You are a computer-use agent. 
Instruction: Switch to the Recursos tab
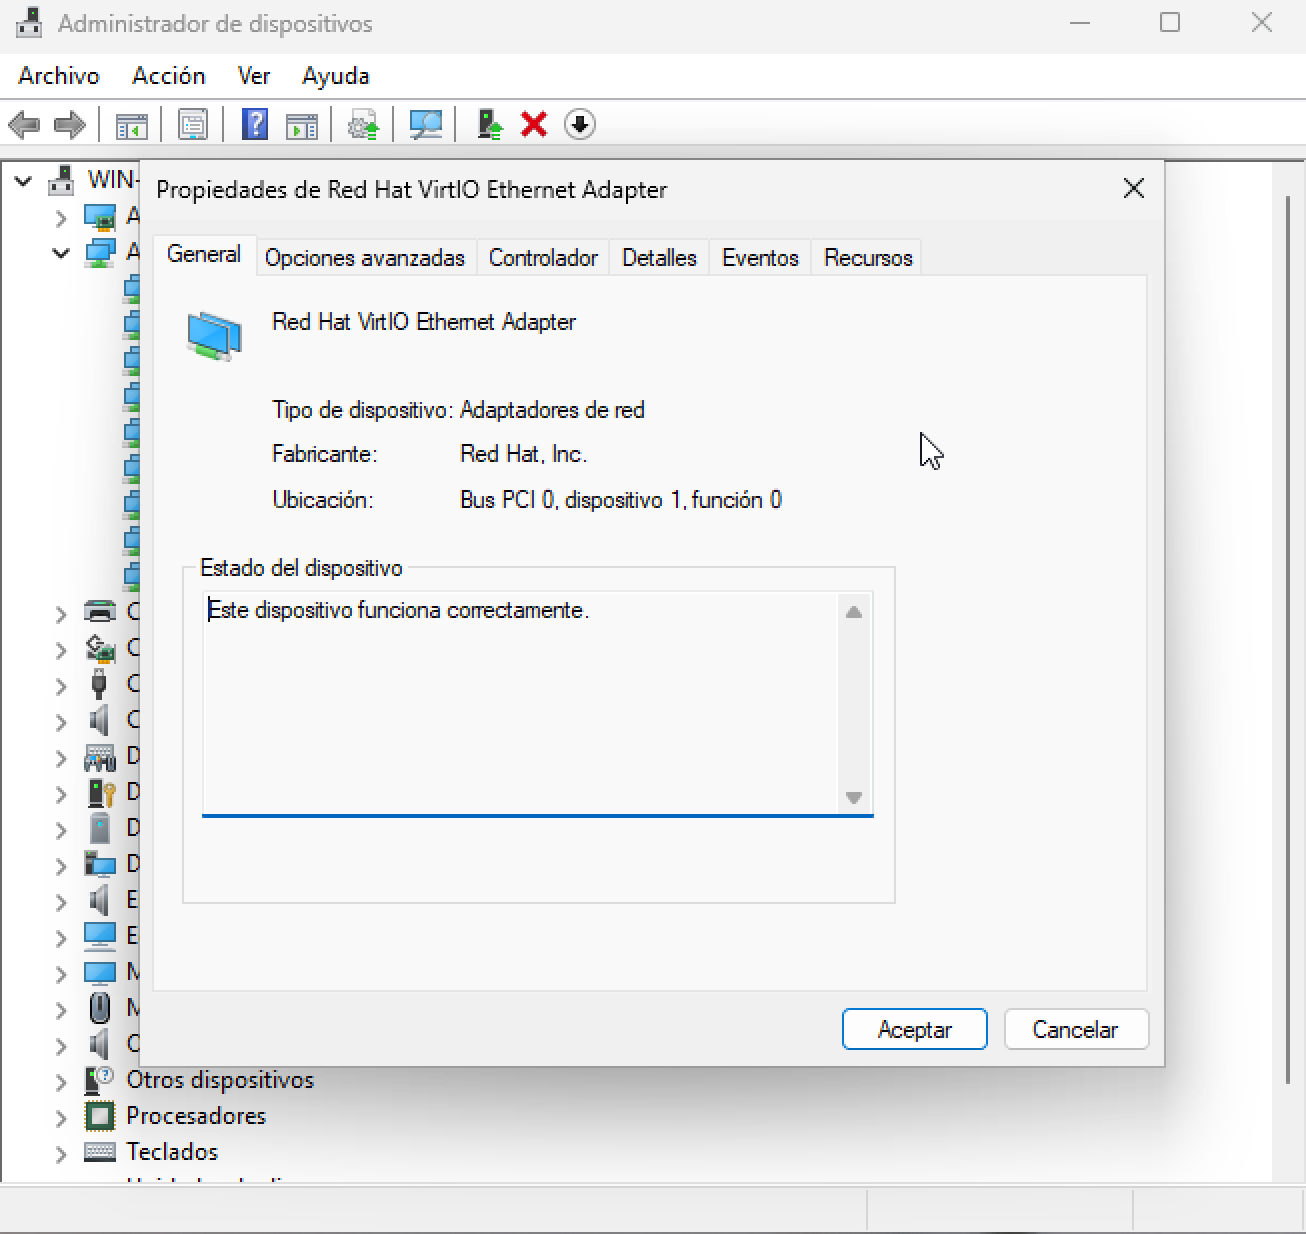click(x=868, y=258)
